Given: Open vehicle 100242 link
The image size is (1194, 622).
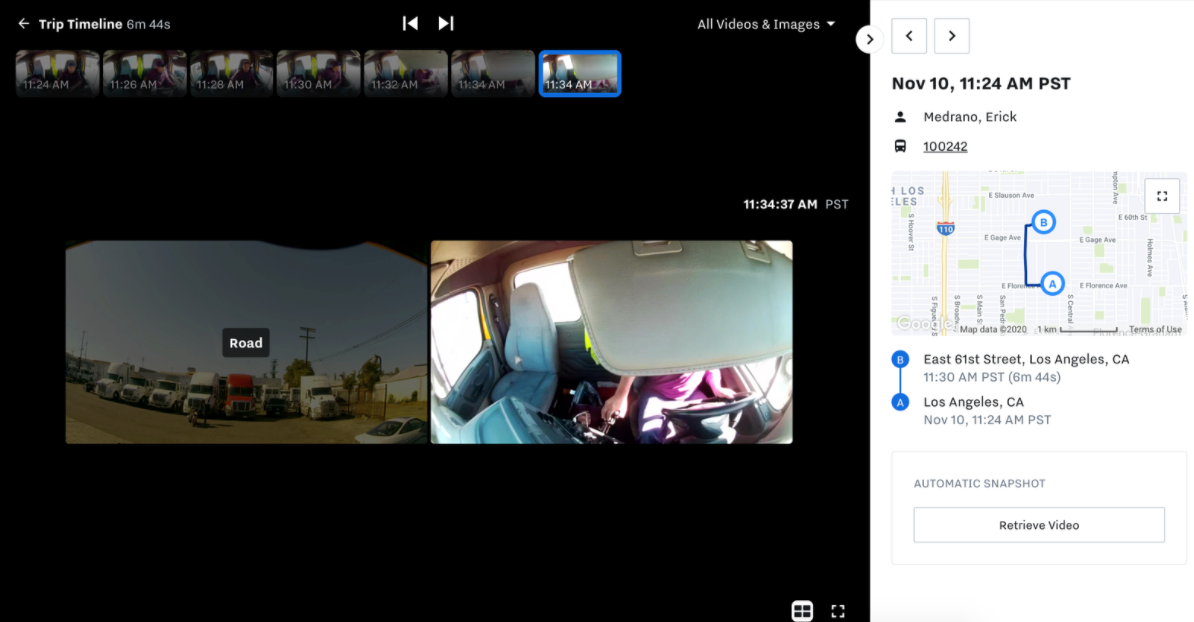Looking at the screenshot, I should [945, 146].
